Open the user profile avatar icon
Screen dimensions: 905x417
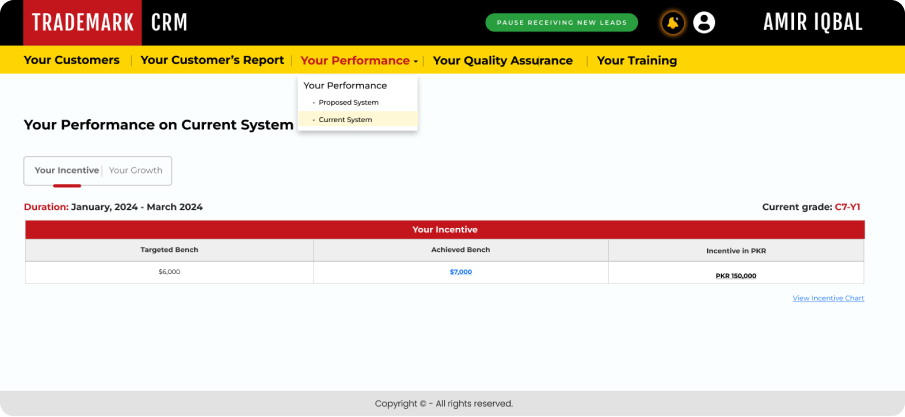pyautogui.click(x=704, y=22)
